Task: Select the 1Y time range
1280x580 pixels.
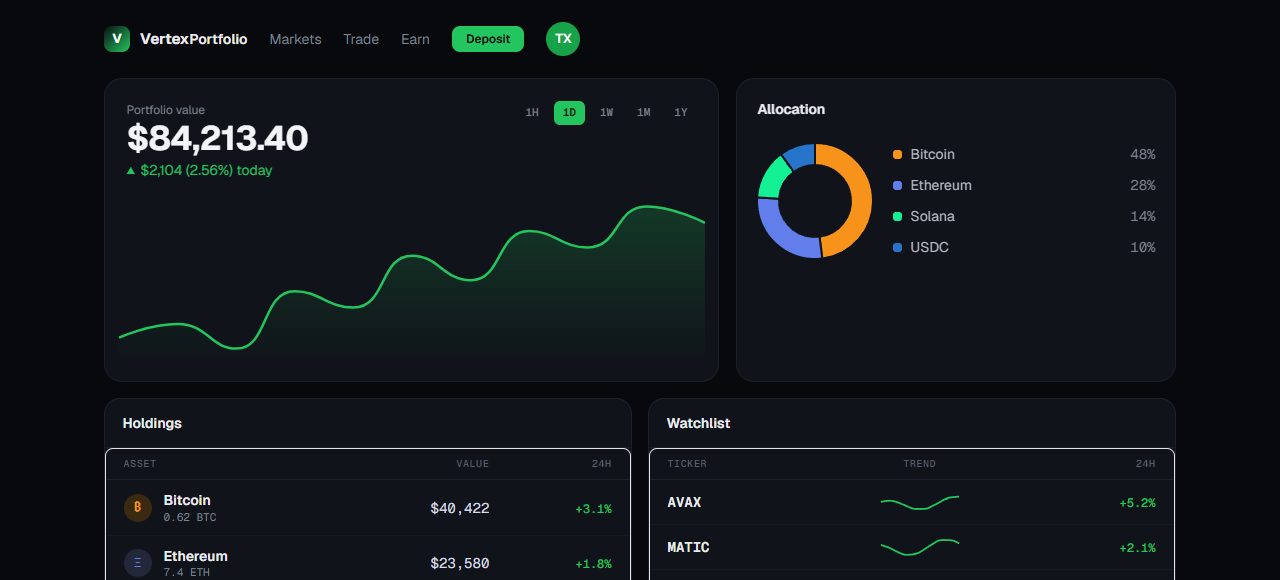Action: click(x=681, y=113)
